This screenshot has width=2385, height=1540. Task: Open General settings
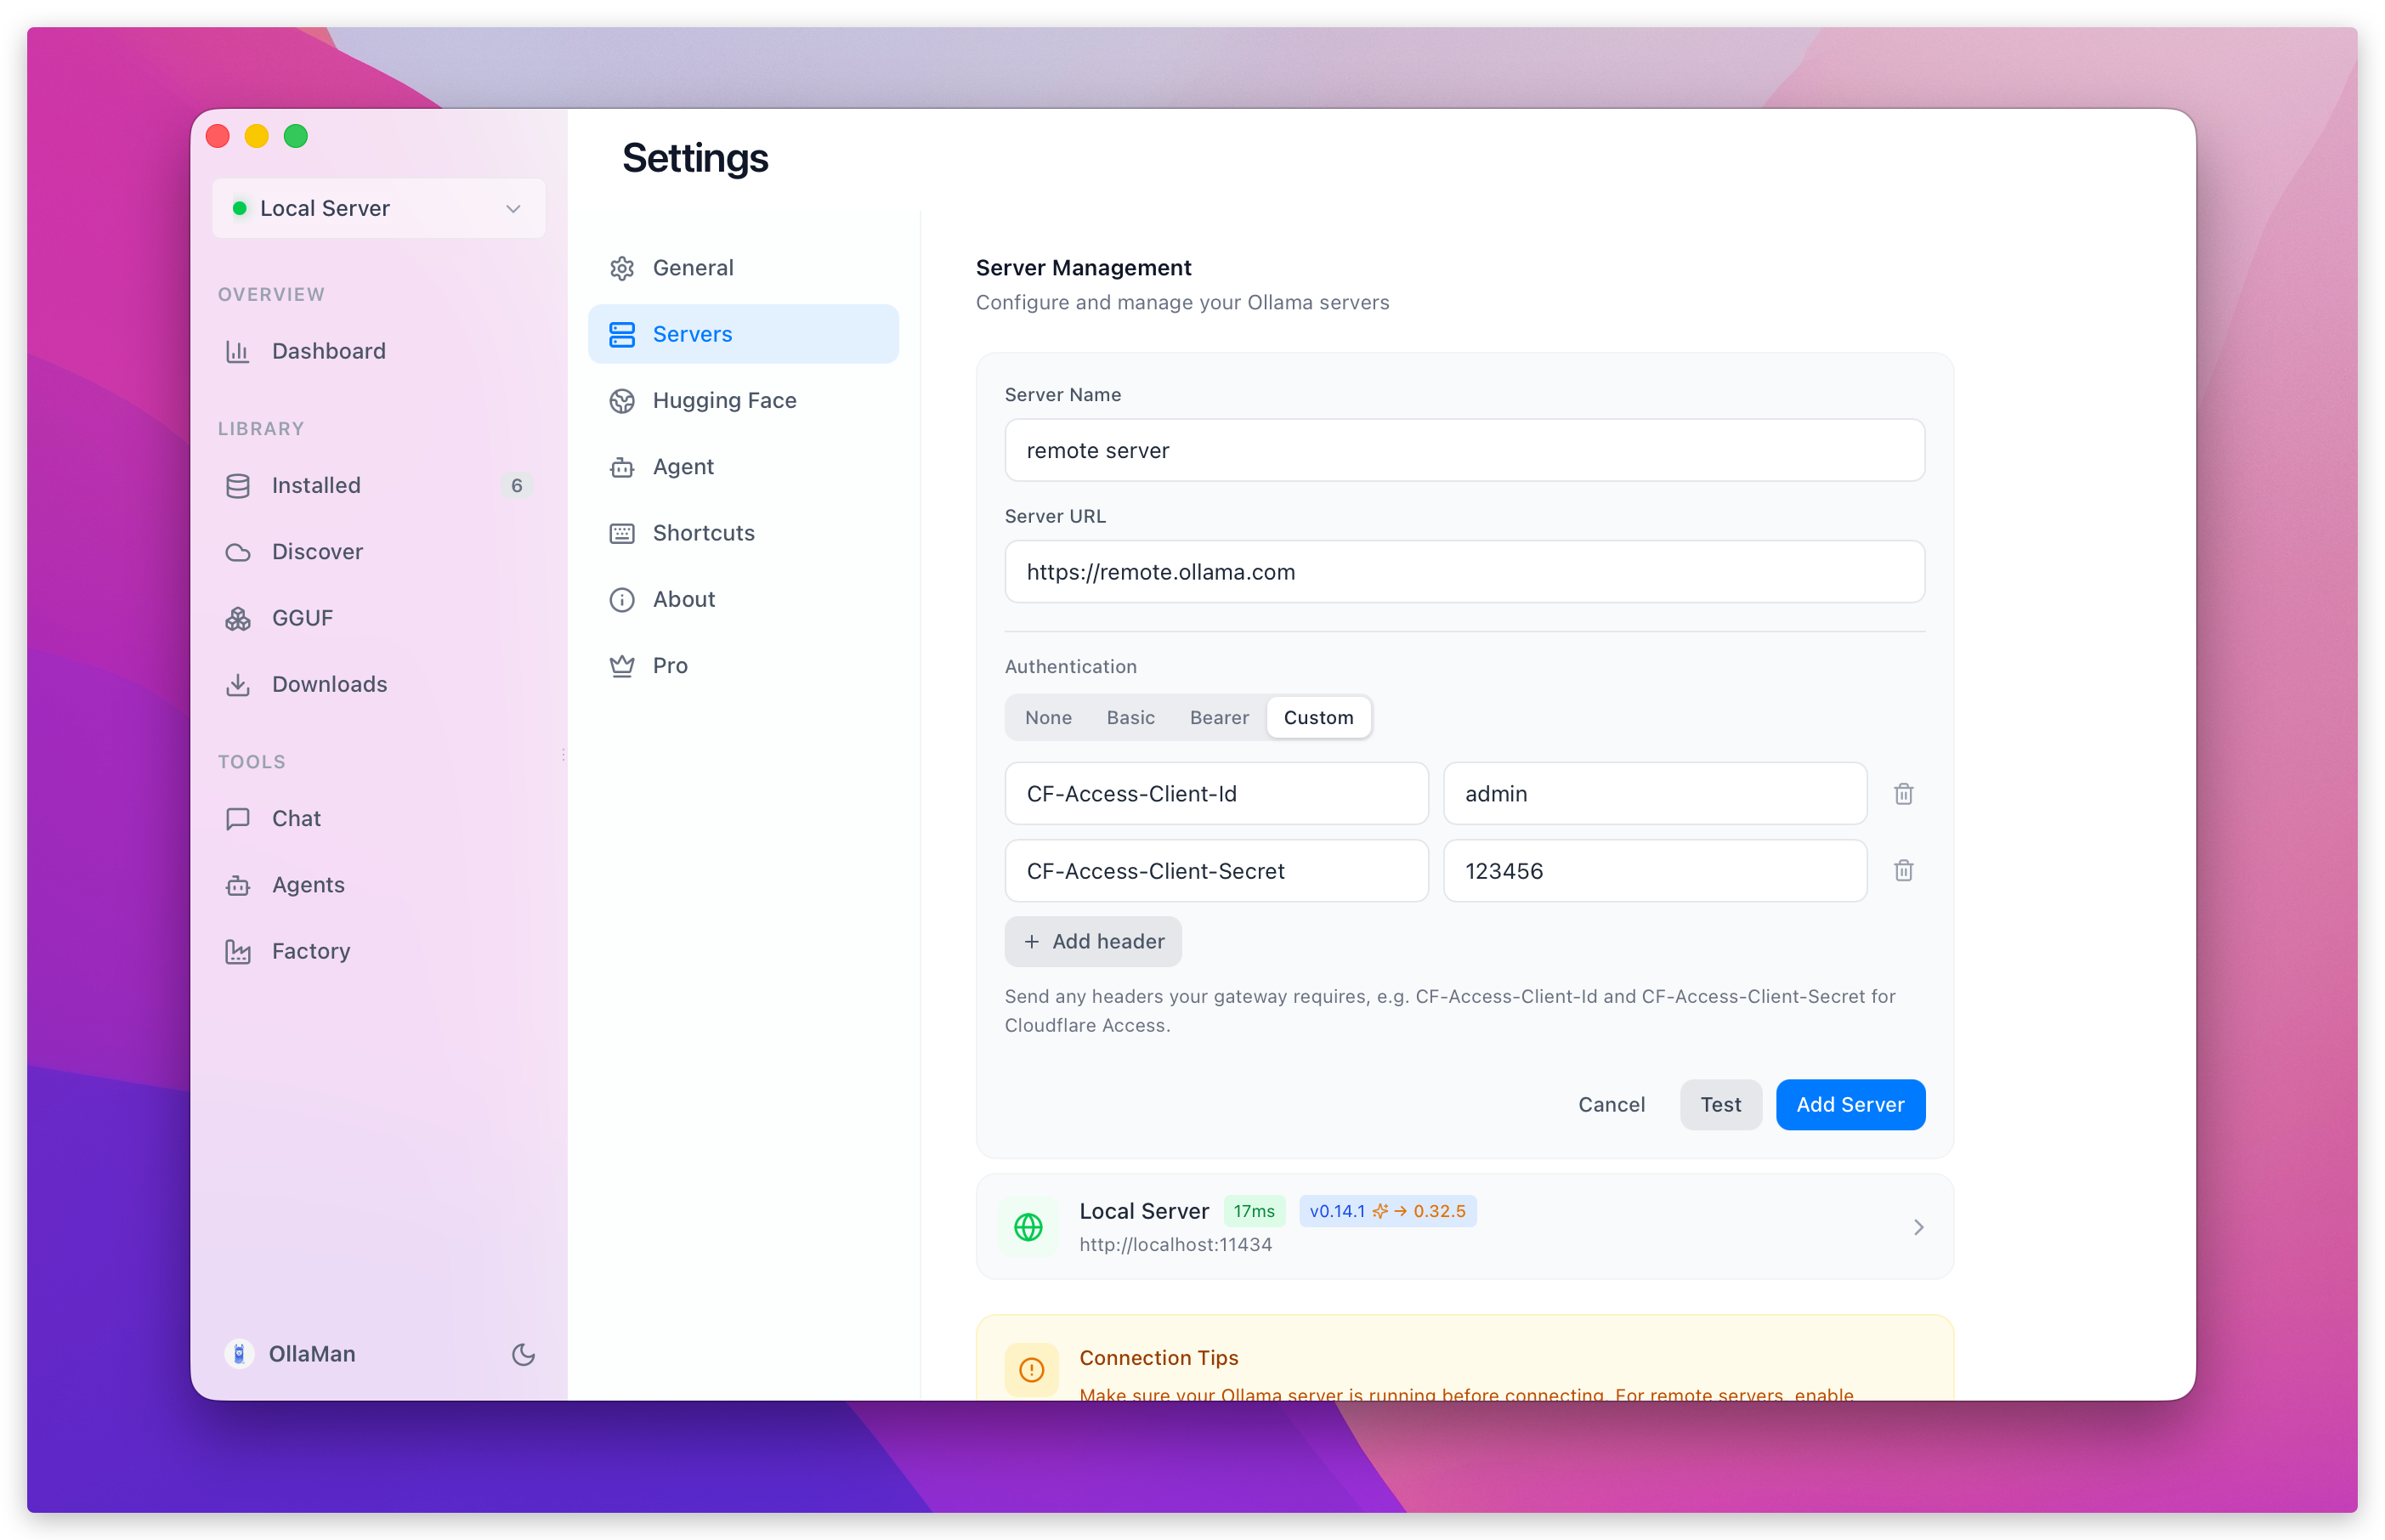point(743,268)
